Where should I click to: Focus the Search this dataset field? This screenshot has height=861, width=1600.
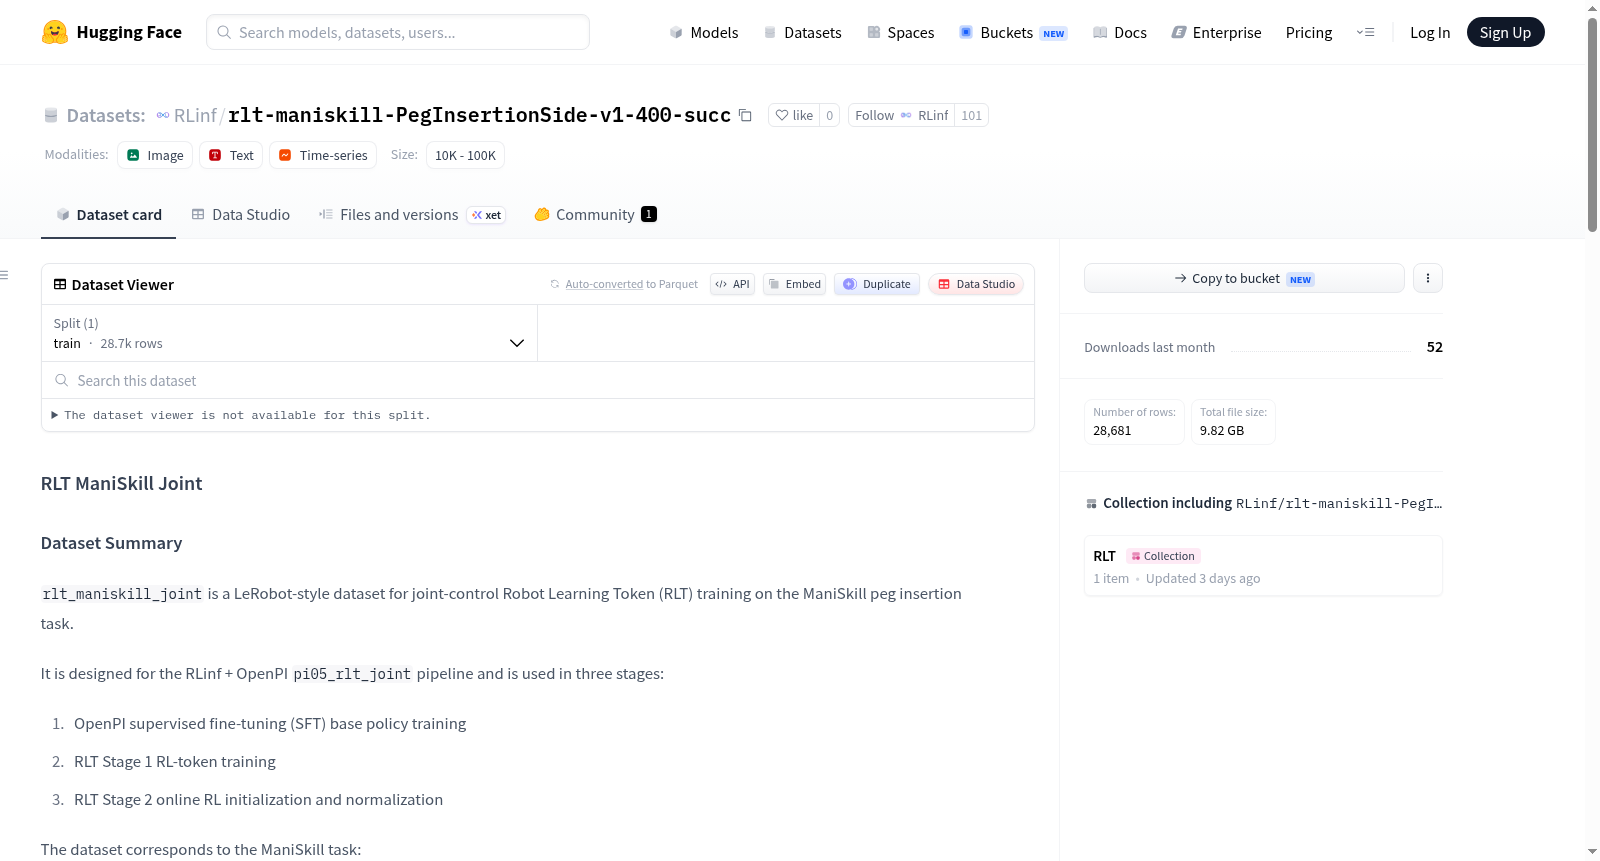pos(538,380)
